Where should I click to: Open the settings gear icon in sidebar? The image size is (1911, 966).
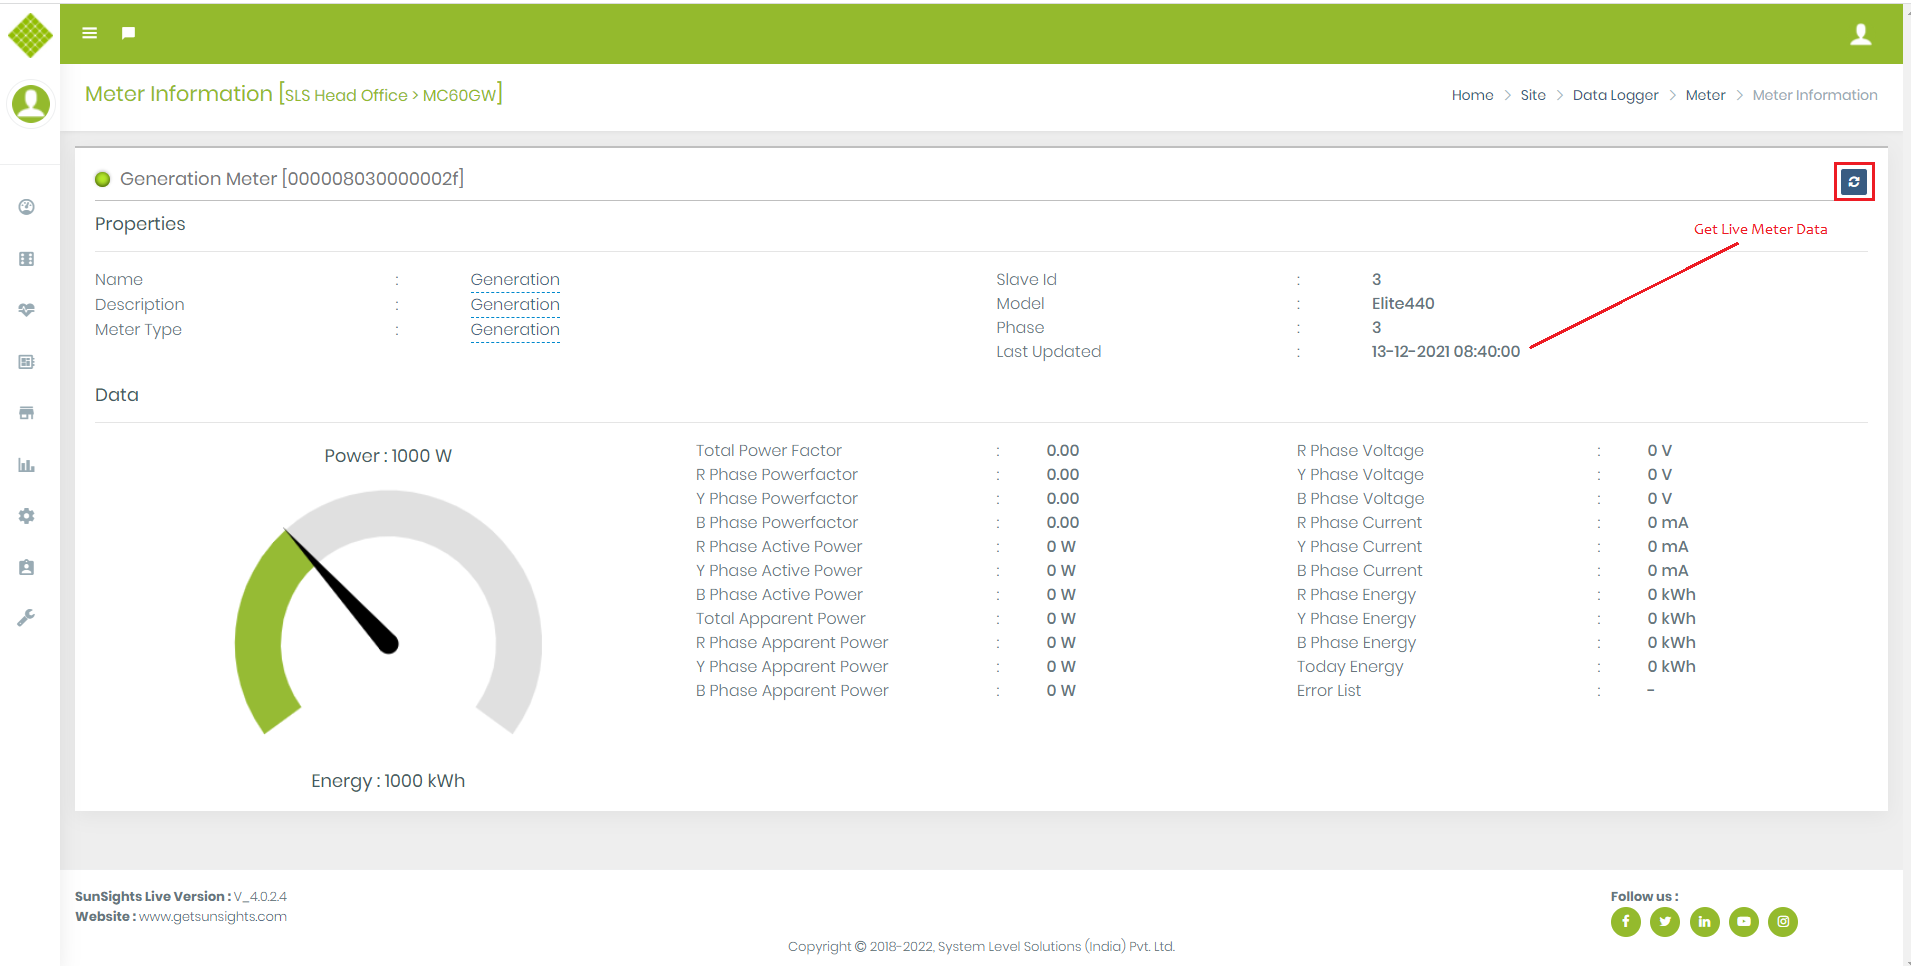[x=27, y=516]
